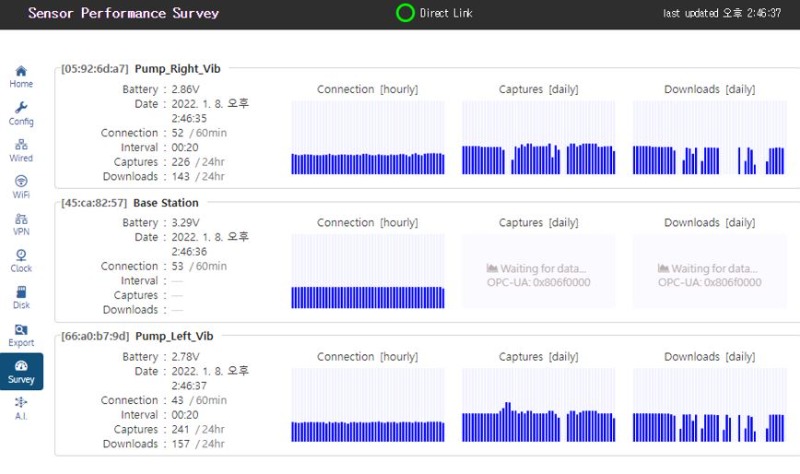
Task: Open the VPN icon in sidebar
Action: [x=21, y=219]
